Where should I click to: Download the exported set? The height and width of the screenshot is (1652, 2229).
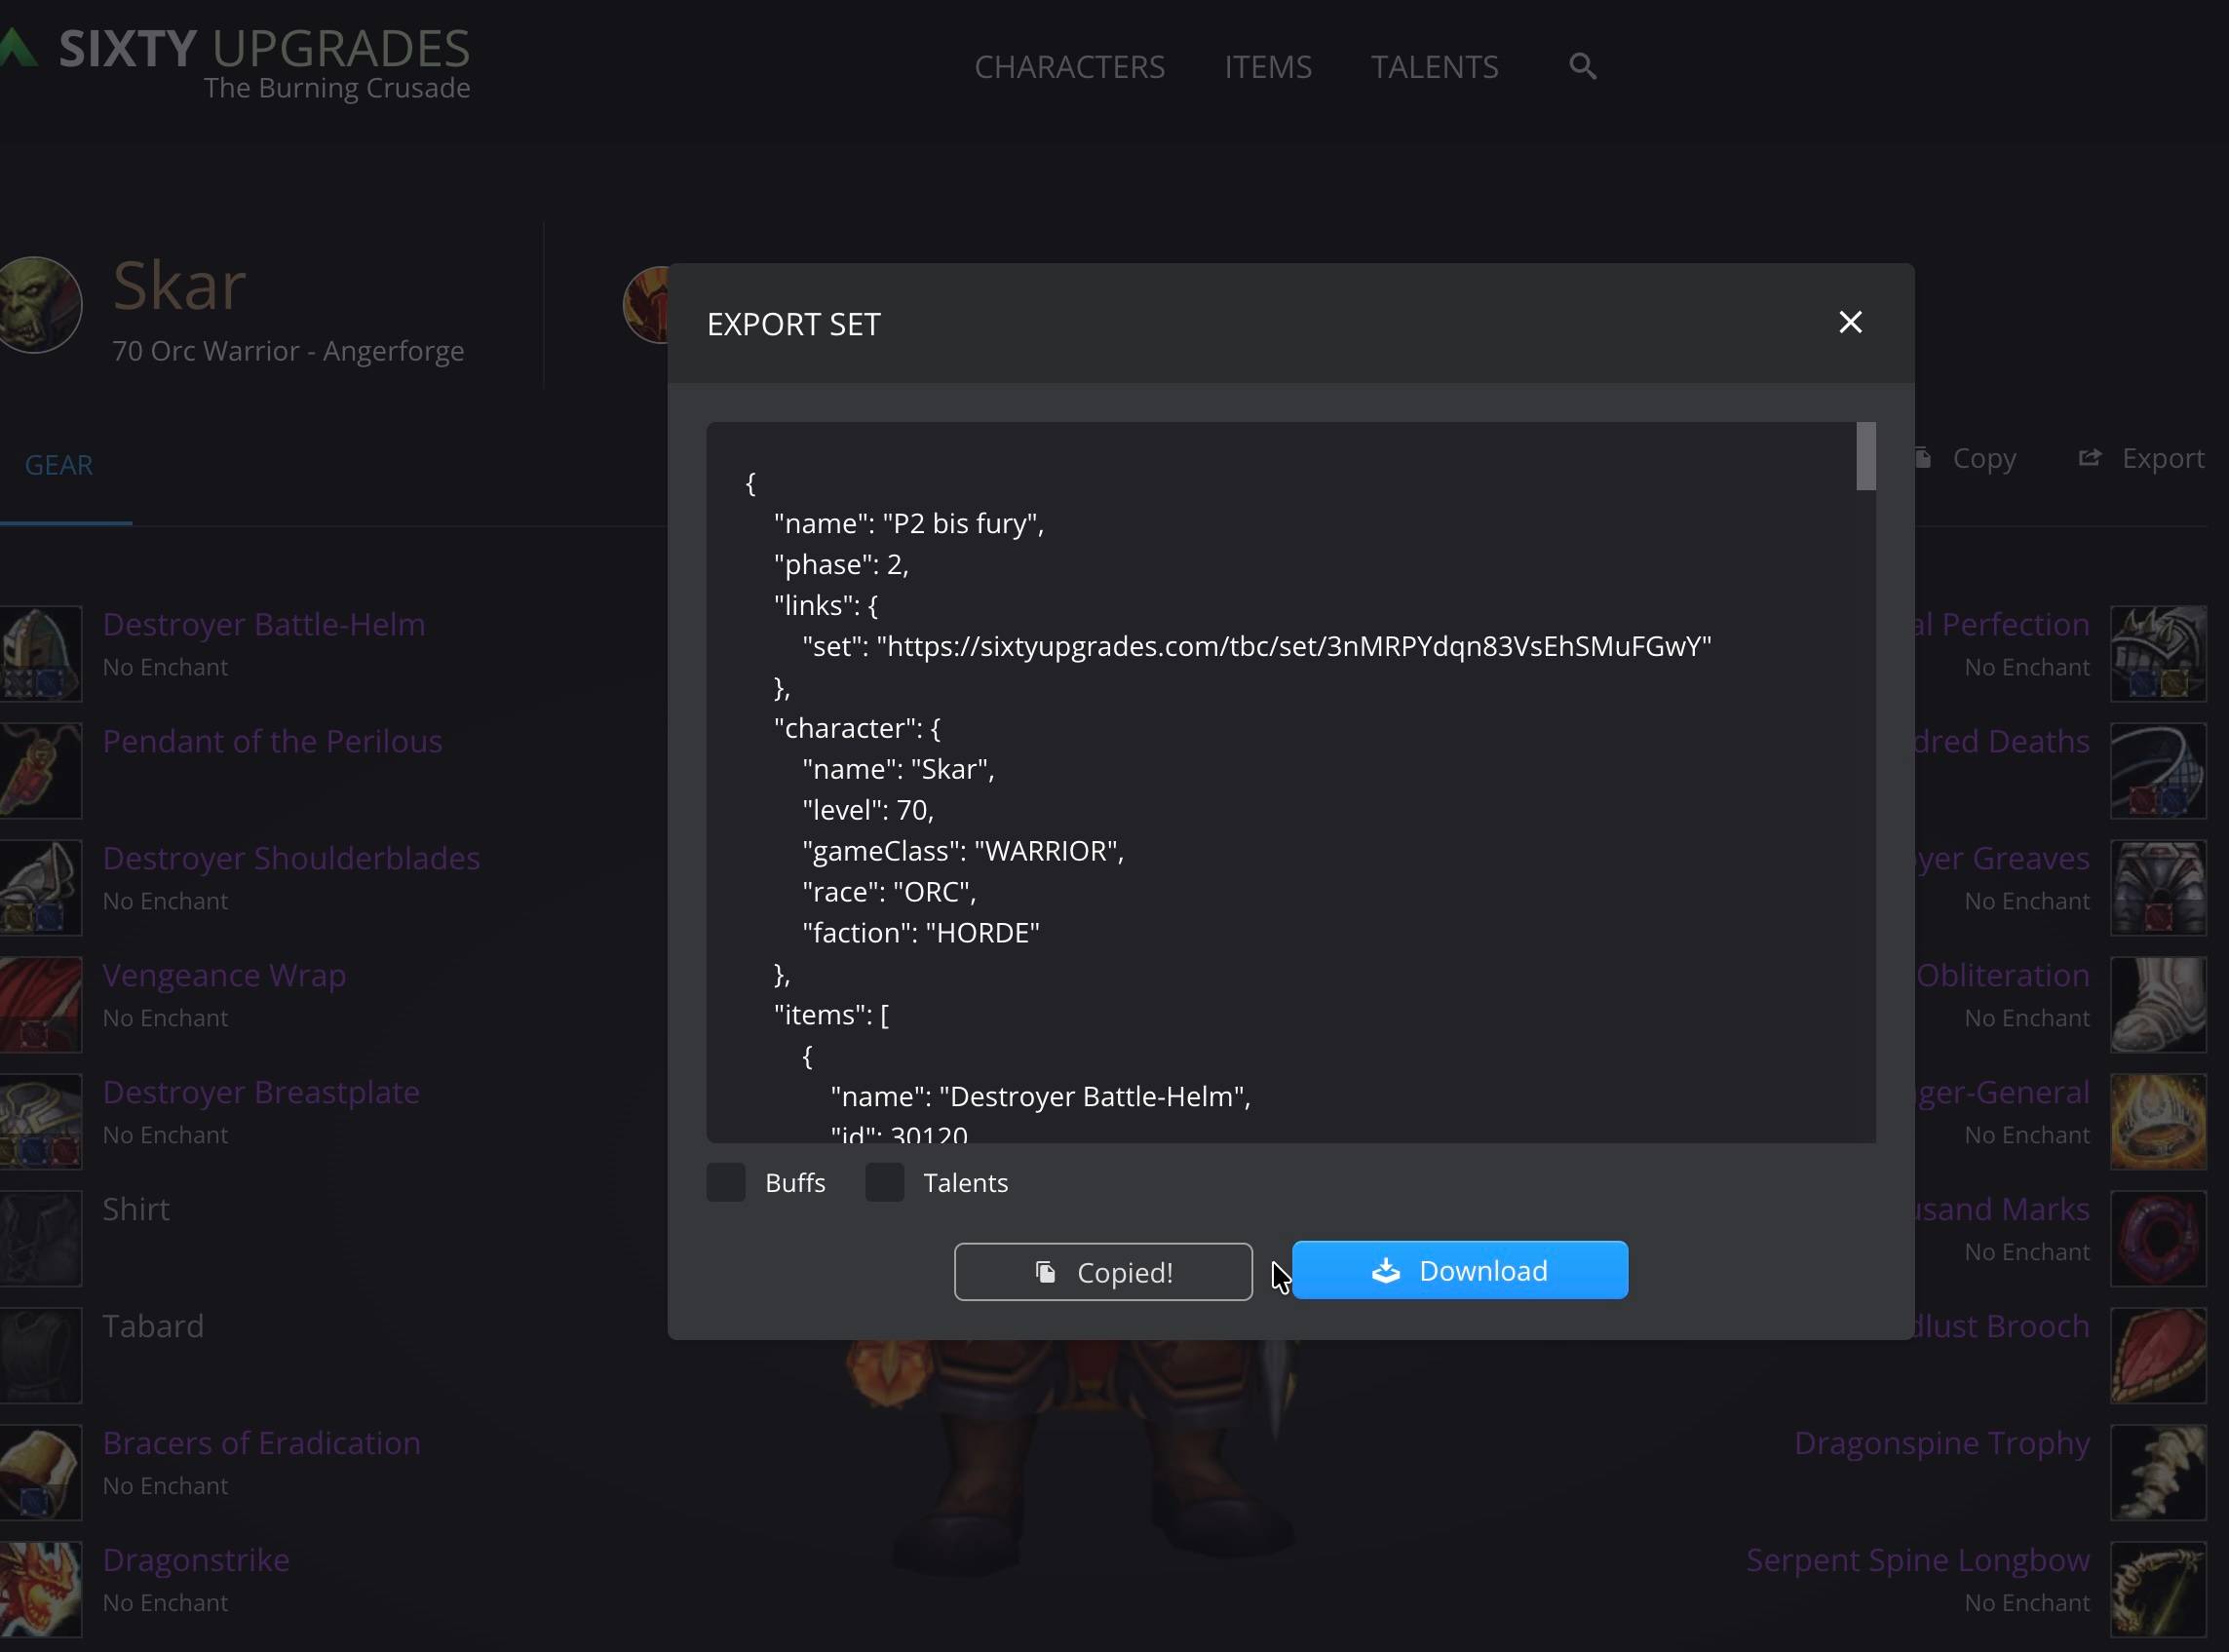(1460, 1270)
